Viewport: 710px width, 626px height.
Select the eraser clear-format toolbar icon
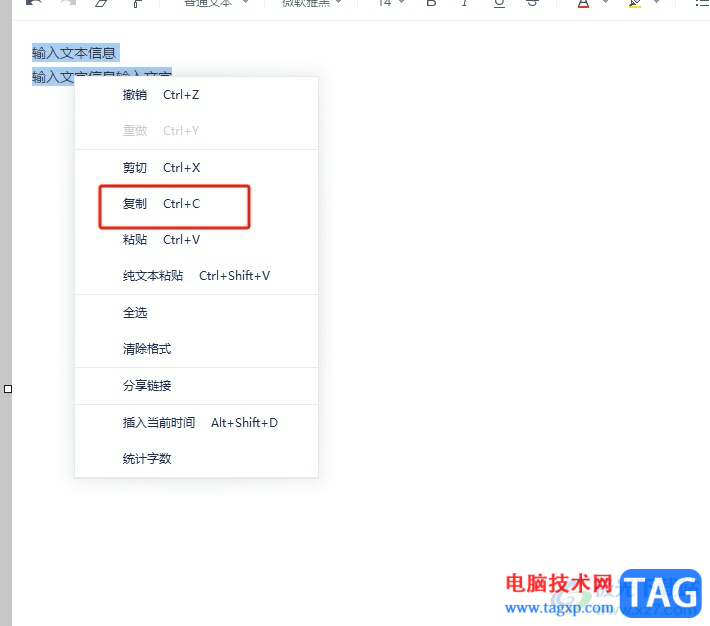click(101, 3)
